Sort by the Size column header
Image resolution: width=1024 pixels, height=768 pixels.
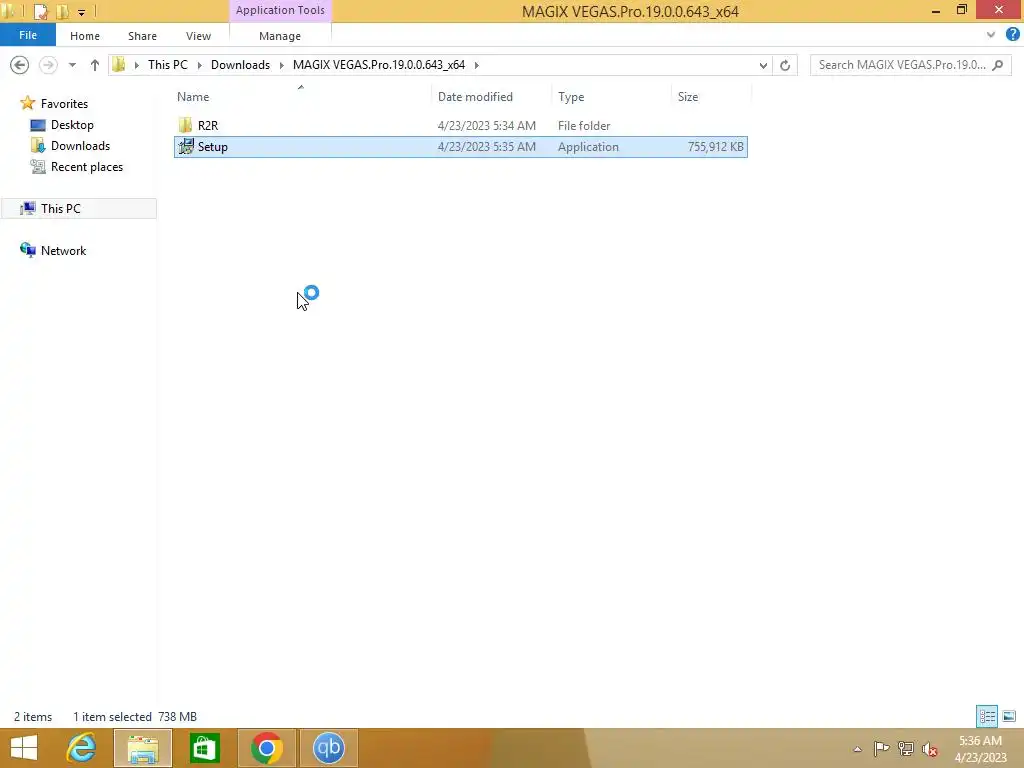(x=688, y=97)
